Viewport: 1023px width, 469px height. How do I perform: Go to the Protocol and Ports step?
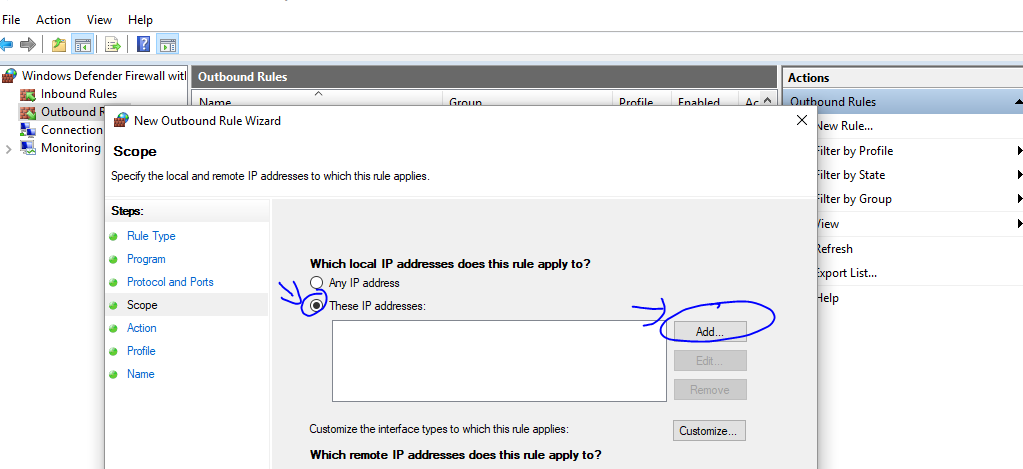[x=170, y=282]
